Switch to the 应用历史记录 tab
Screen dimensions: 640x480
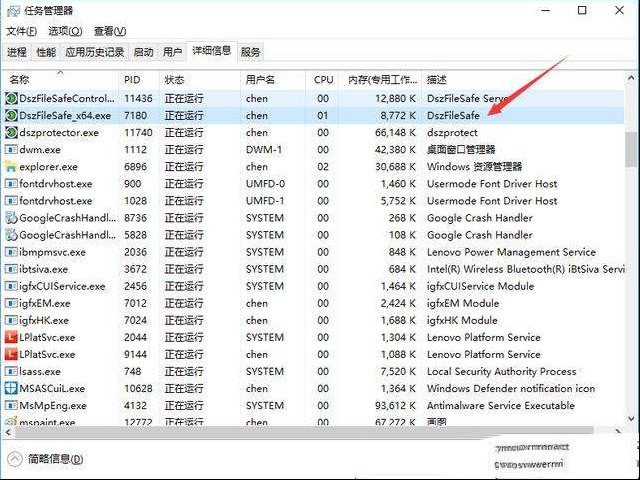coord(95,52)
